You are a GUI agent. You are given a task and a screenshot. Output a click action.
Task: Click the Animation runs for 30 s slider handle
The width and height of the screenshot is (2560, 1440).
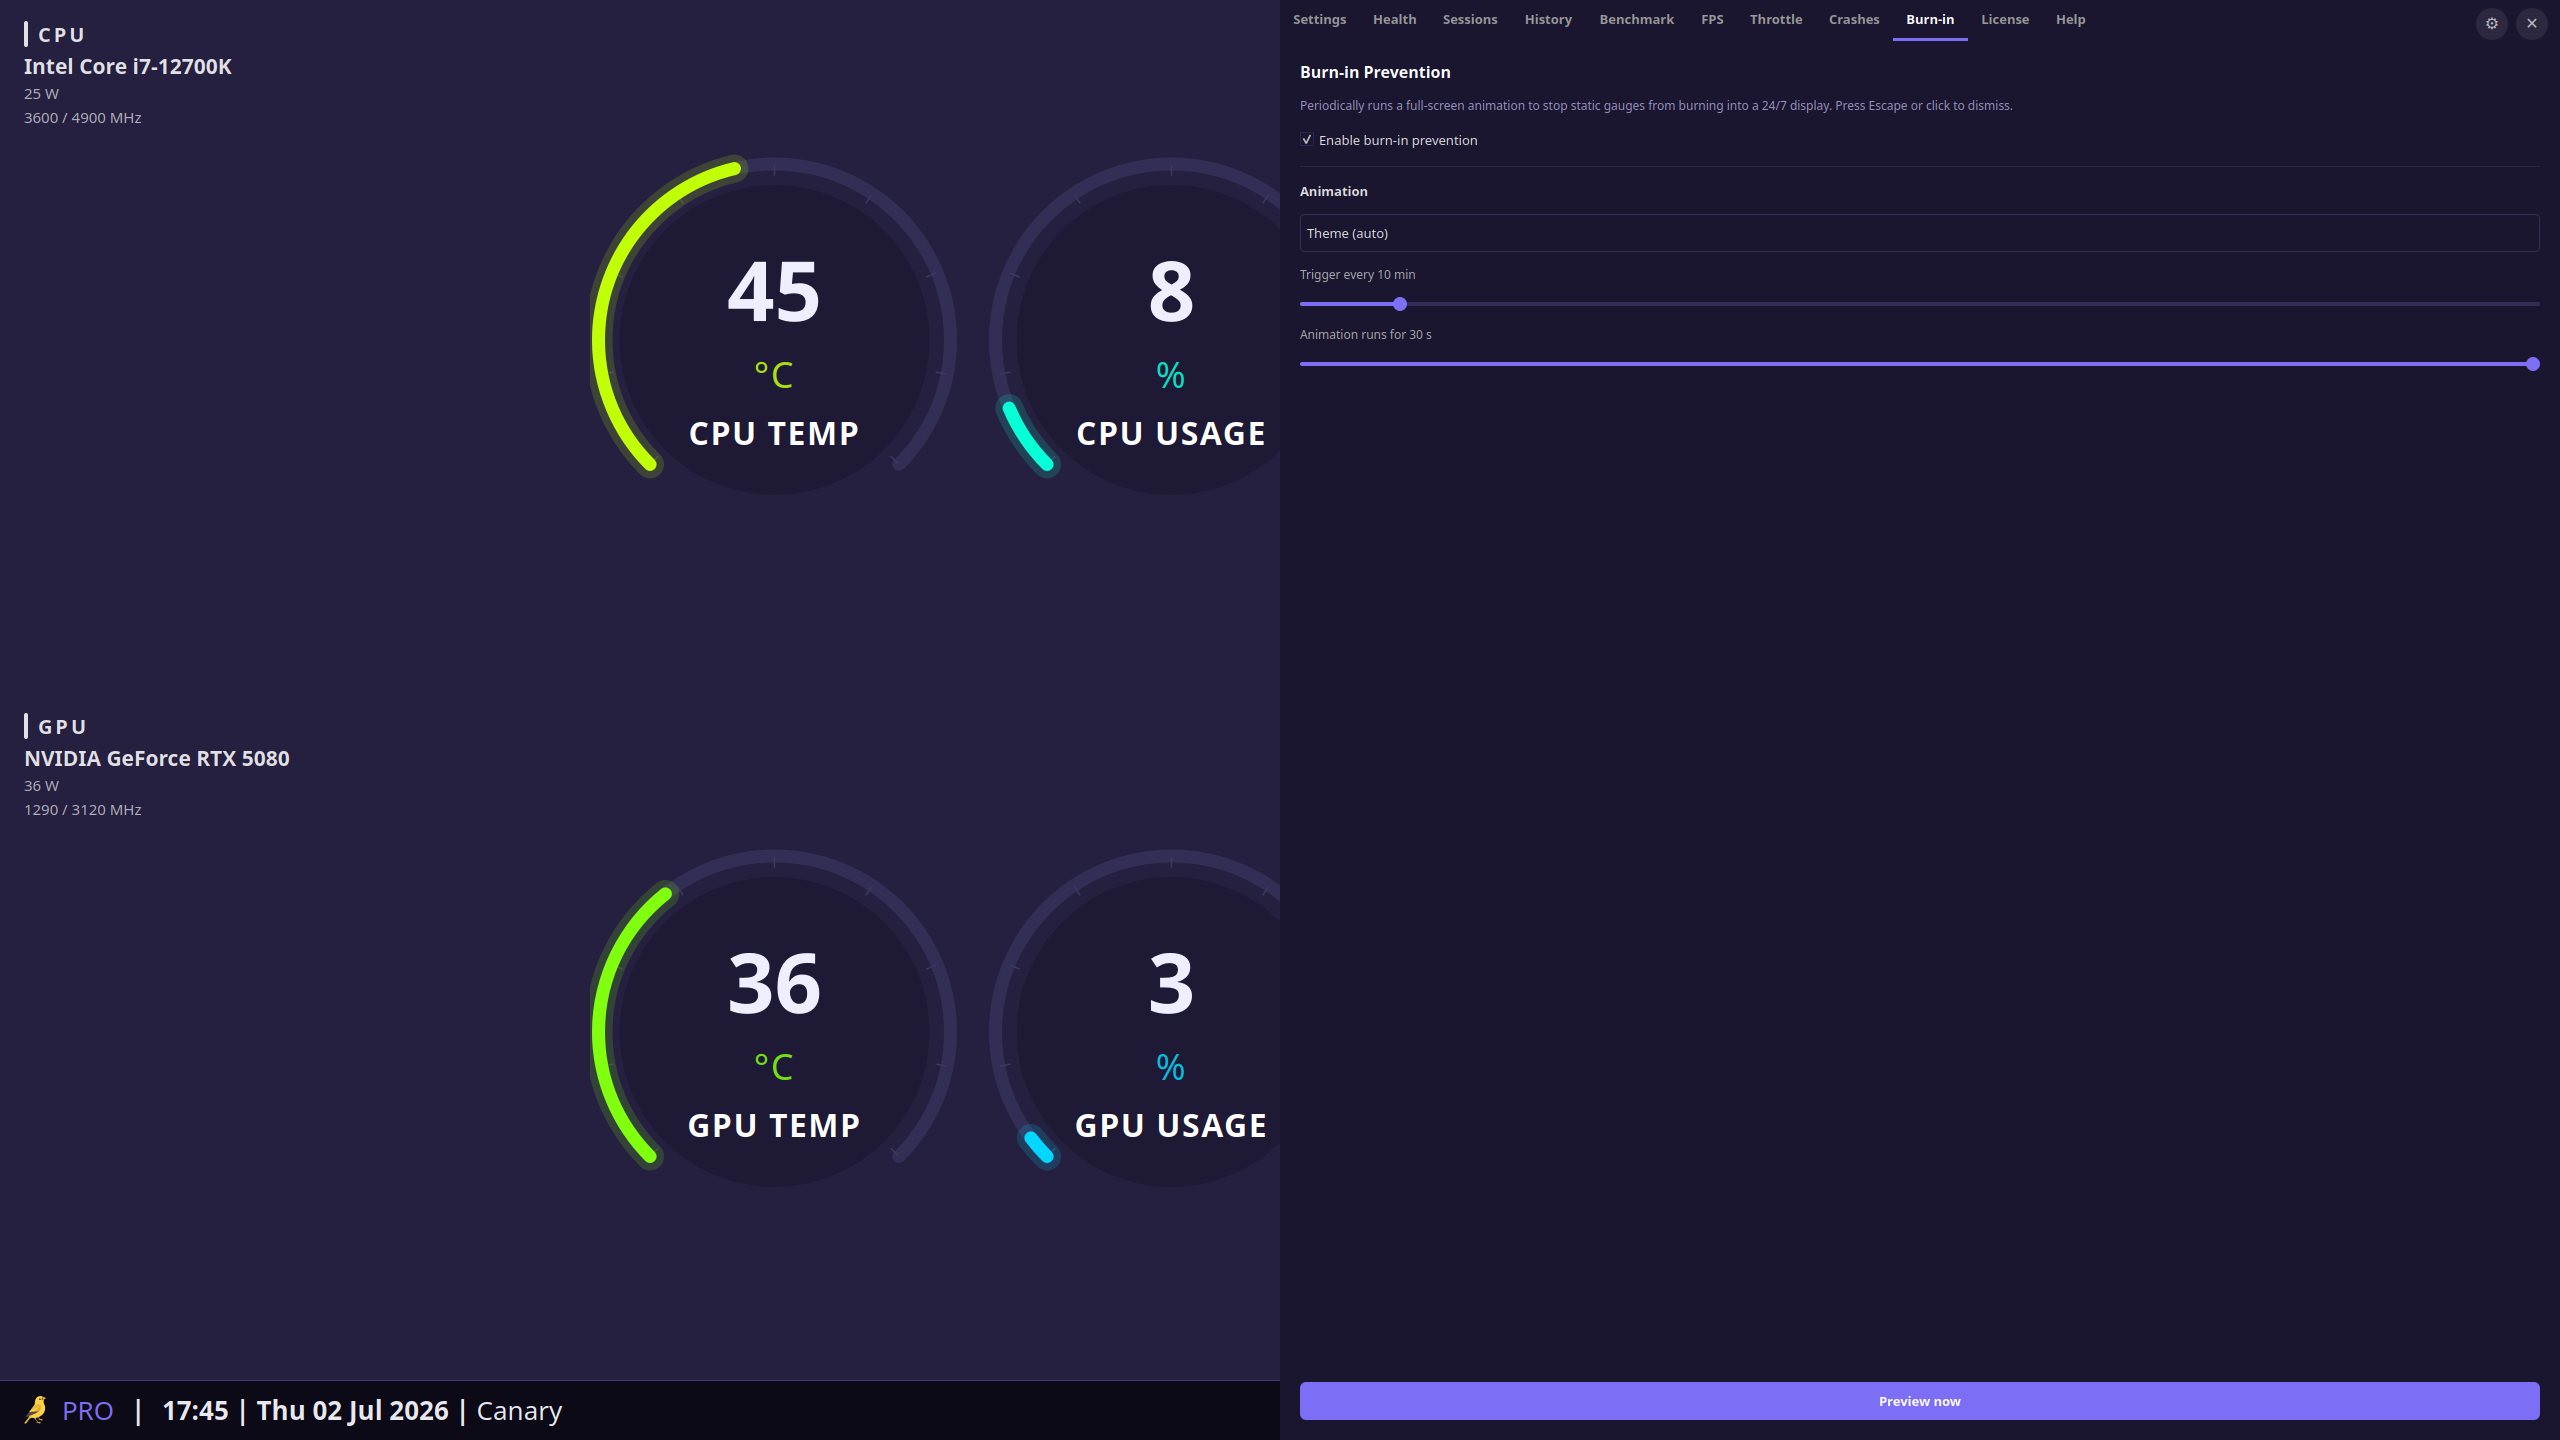coord(2532,364)
